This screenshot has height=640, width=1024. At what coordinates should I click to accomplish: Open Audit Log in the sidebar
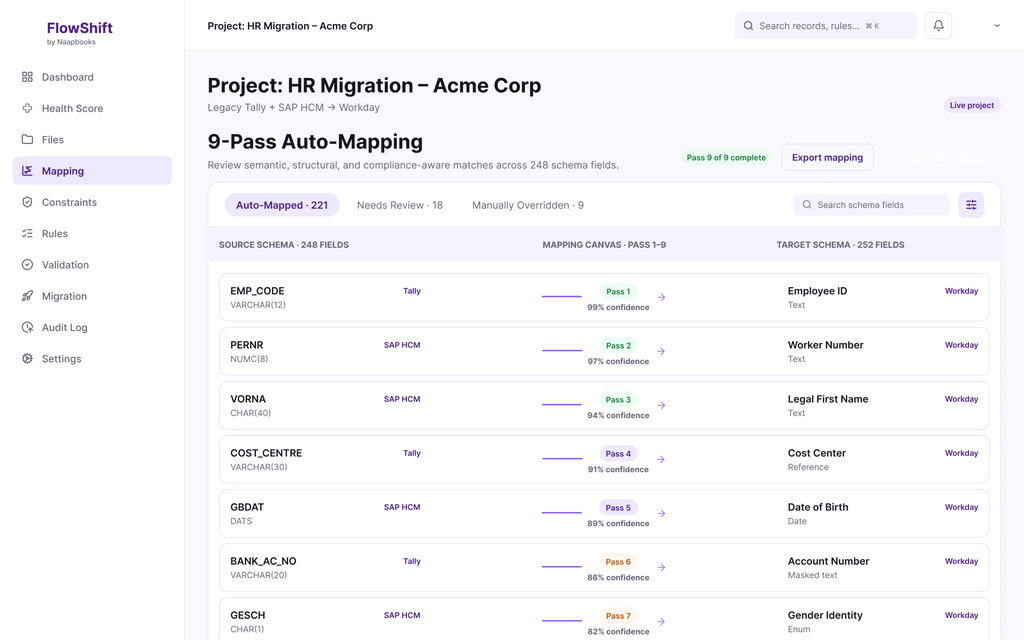[x=92, y=328]
